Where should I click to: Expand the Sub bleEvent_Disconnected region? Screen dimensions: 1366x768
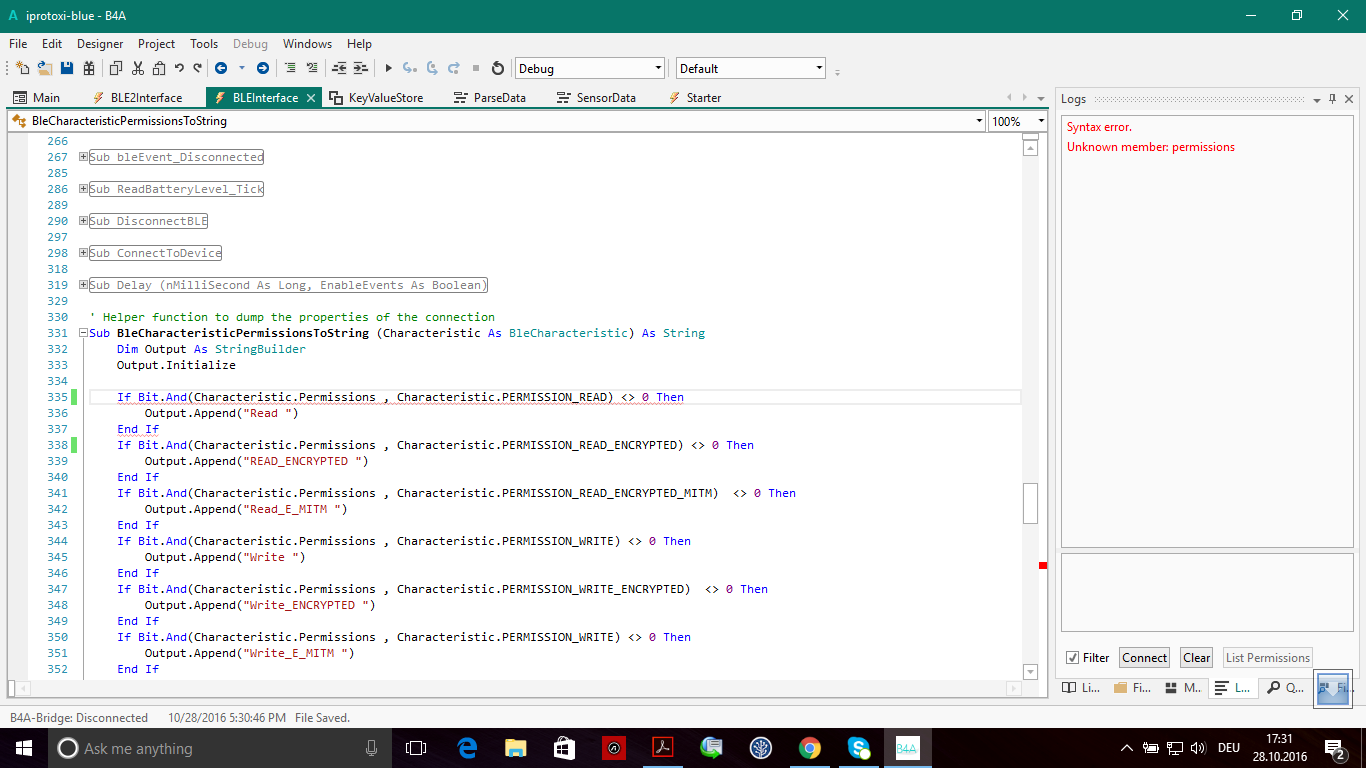83,157
